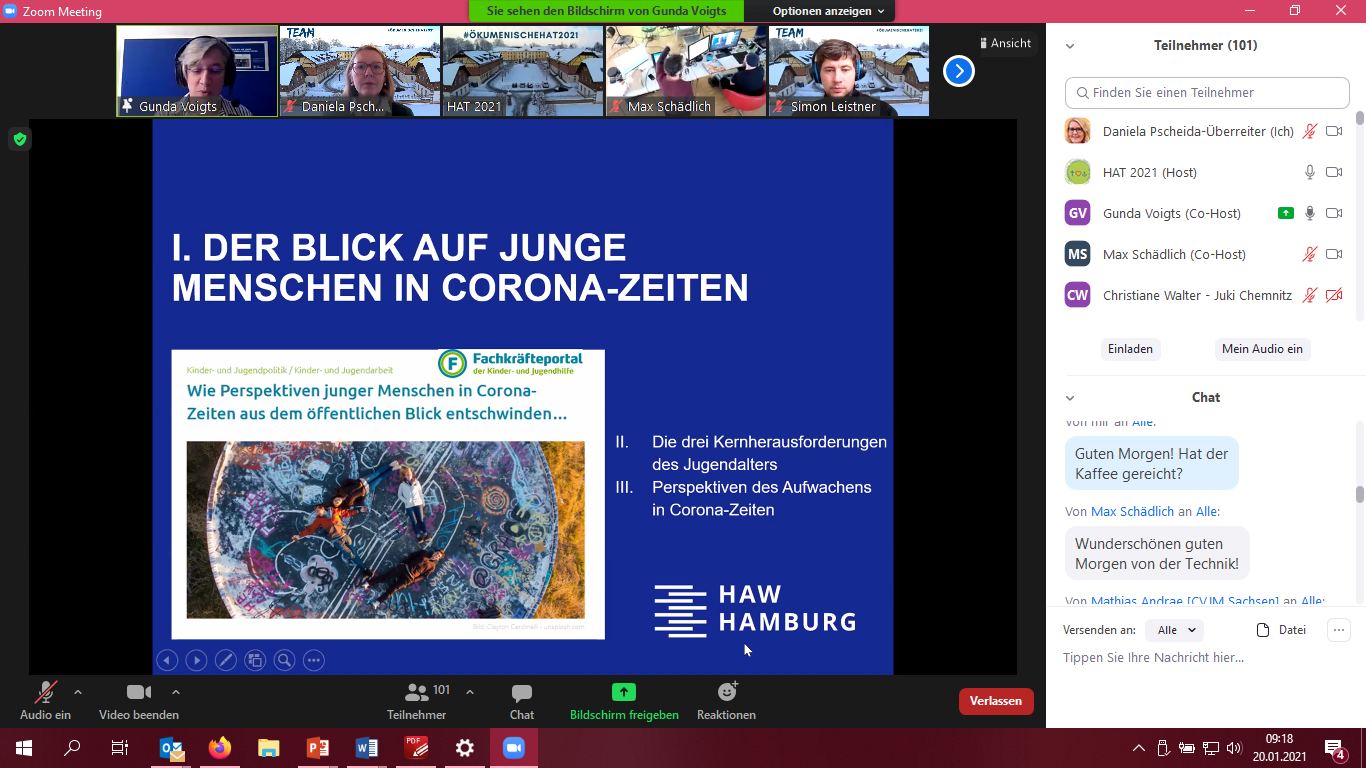Click Gunda Voigts camera icon

pyautogui.click(x=1334, y=213)
